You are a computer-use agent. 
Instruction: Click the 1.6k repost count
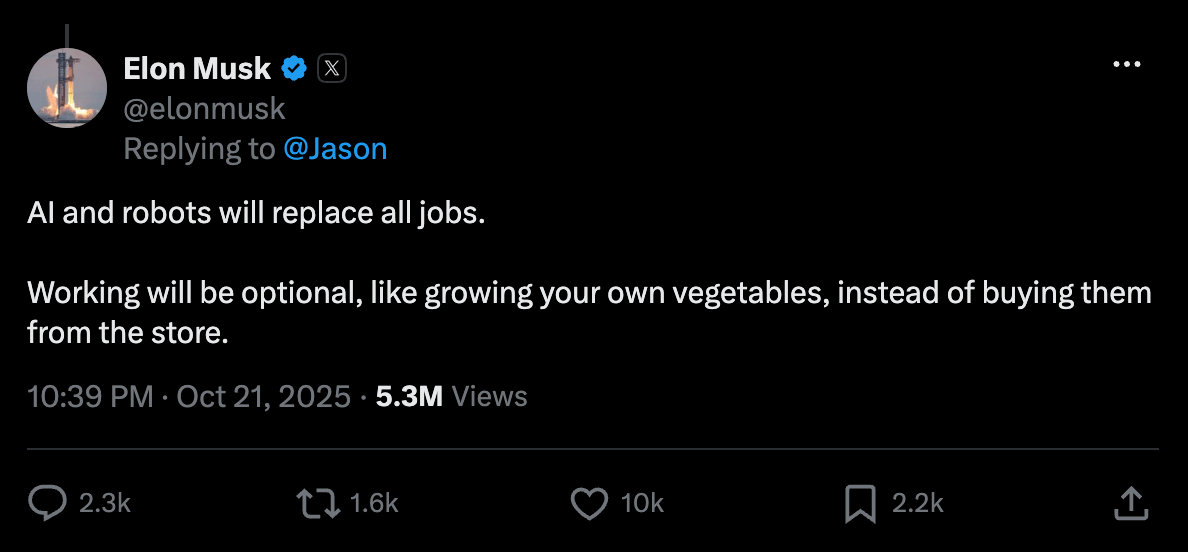click(x=374, y=504)
